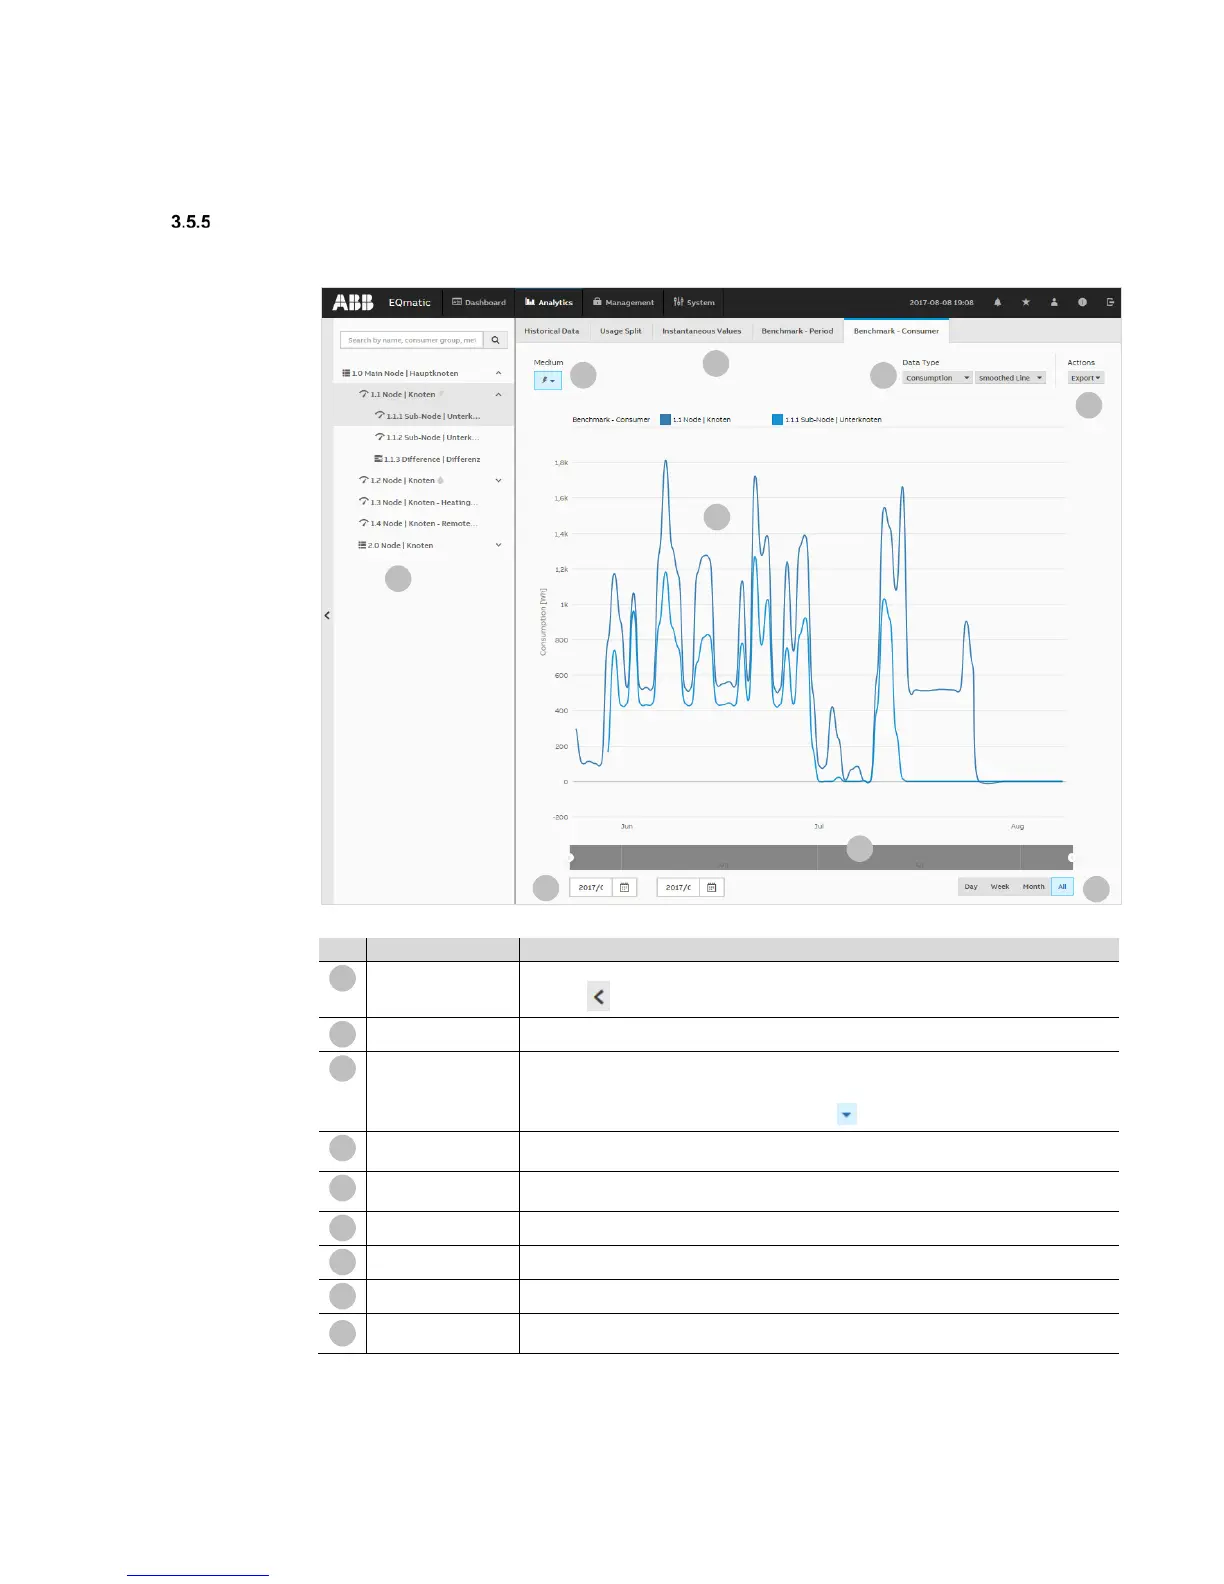Open the Smoothed Line dropdown

(x=1011, y=378)
